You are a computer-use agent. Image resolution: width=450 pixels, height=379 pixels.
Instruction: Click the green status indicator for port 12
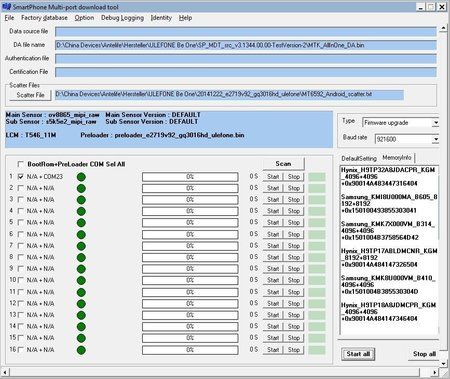coord(81,304)
